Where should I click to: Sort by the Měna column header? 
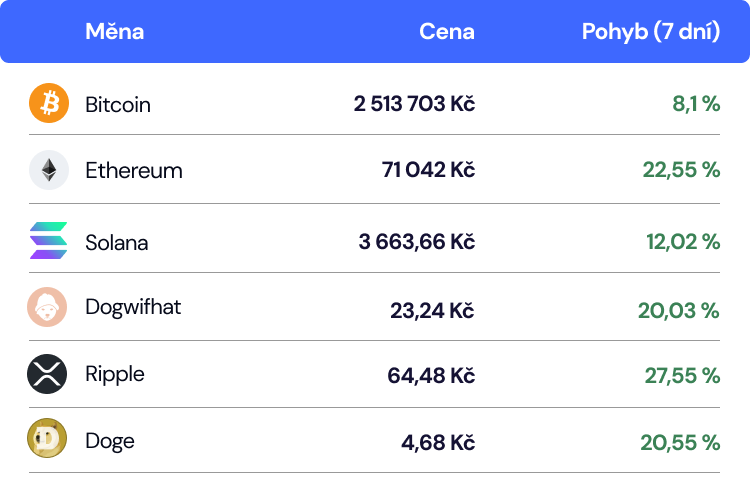coord(114,32)
